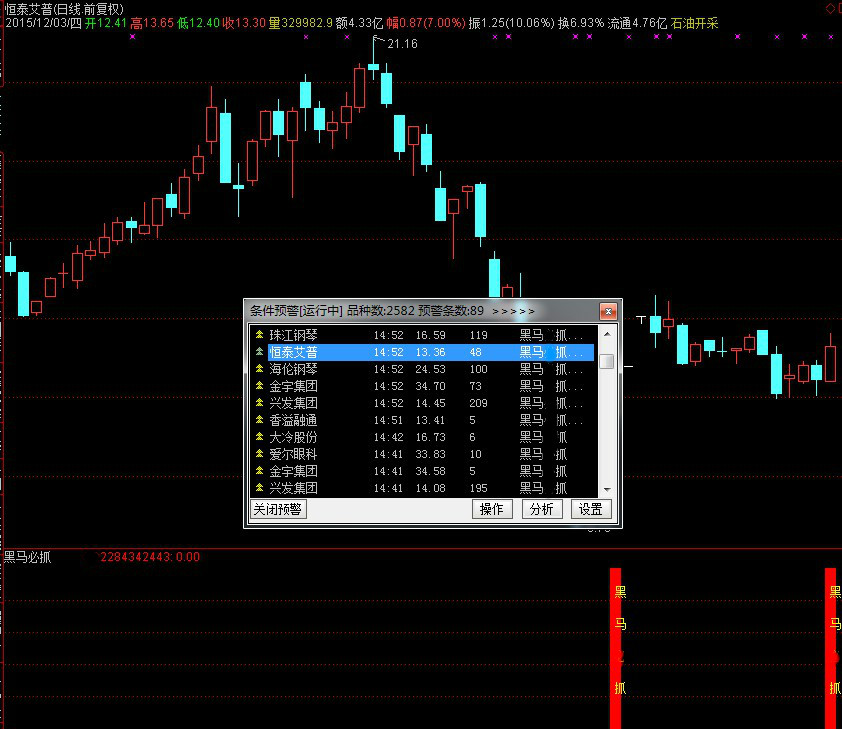Click the alert icon beside 海伦钢琴
The height and width of the screenshot is (729, 842).
(x=259, y=369)
